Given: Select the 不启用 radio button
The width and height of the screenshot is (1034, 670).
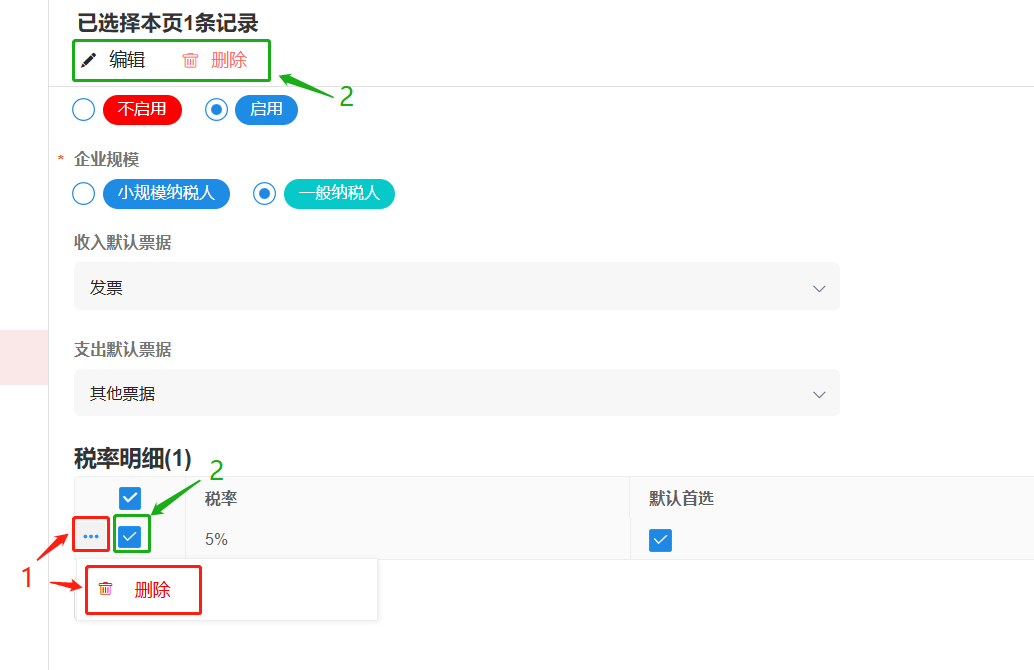Looking at the screenshot, I should coord(84,109).
